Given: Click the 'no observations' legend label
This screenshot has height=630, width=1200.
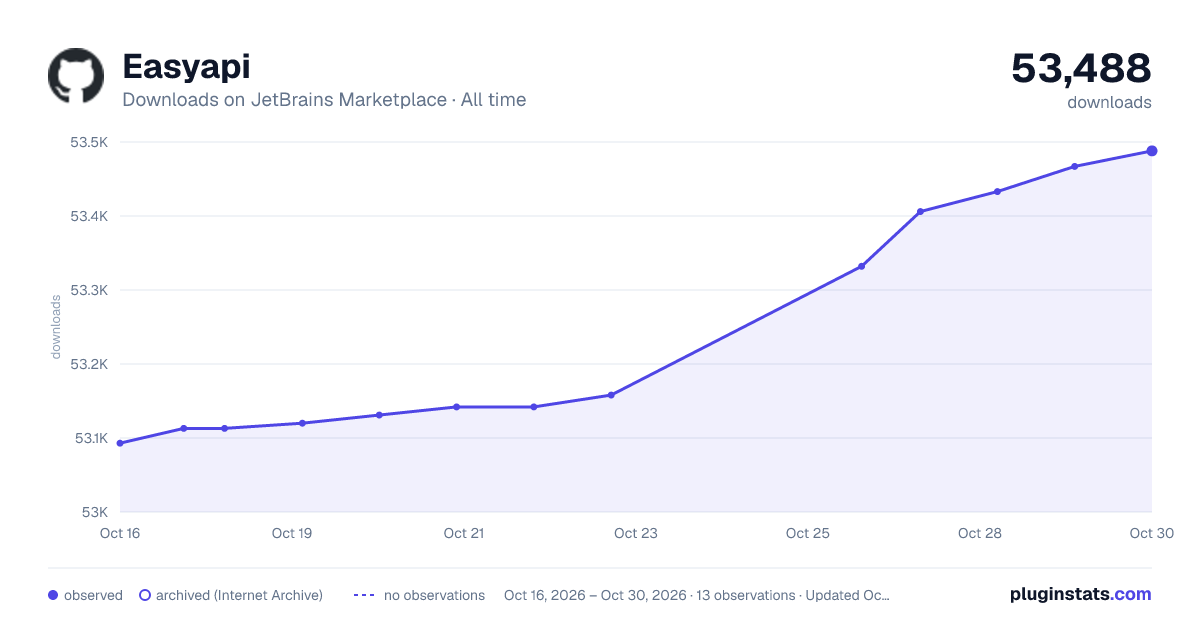Looking at the screenshot, I should pos(434,595).
